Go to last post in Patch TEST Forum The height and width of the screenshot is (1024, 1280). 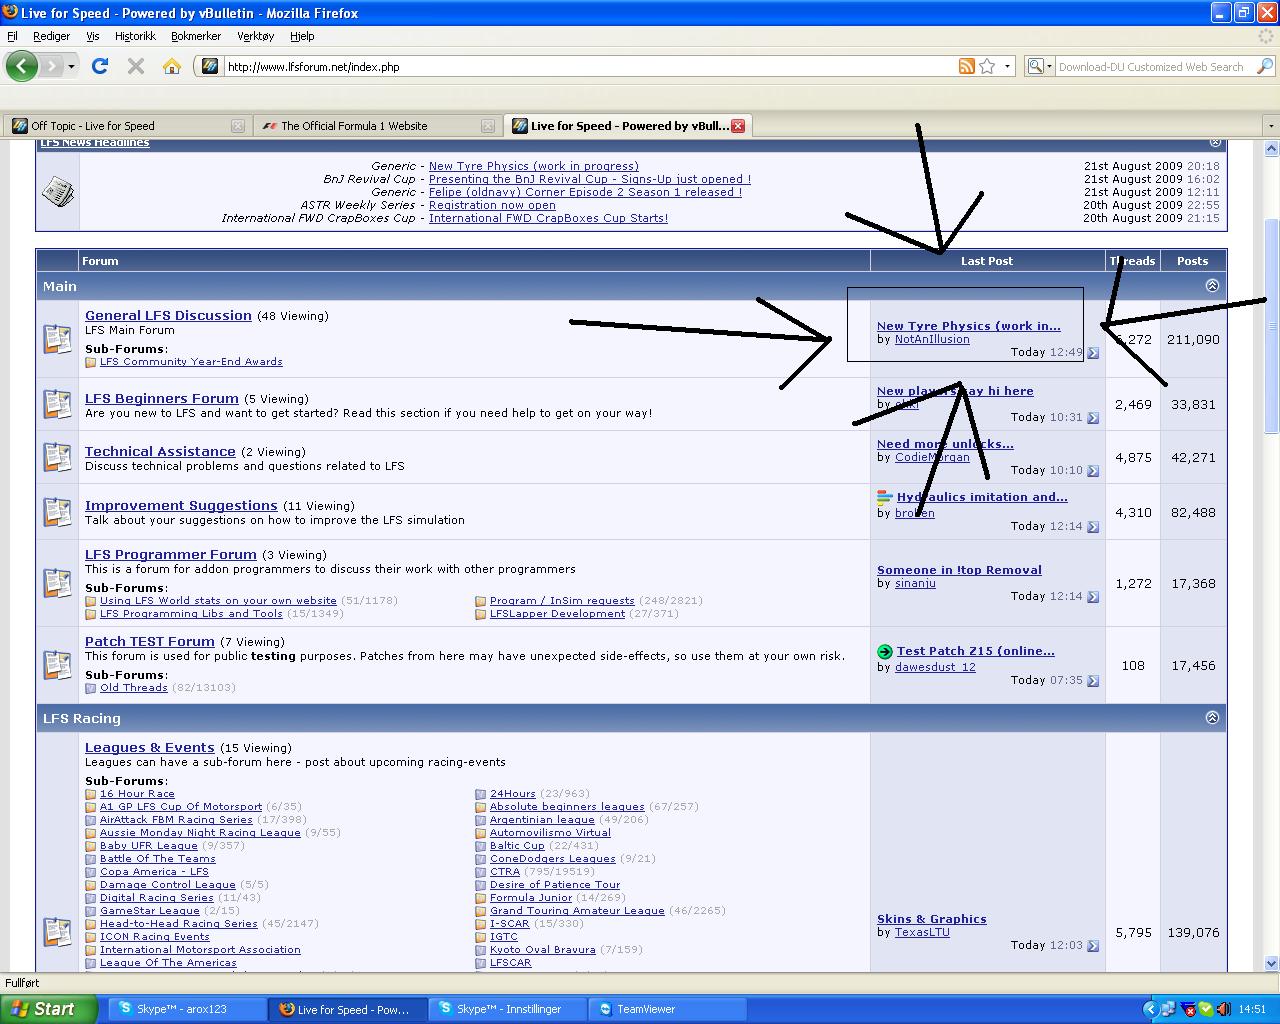1093,681
